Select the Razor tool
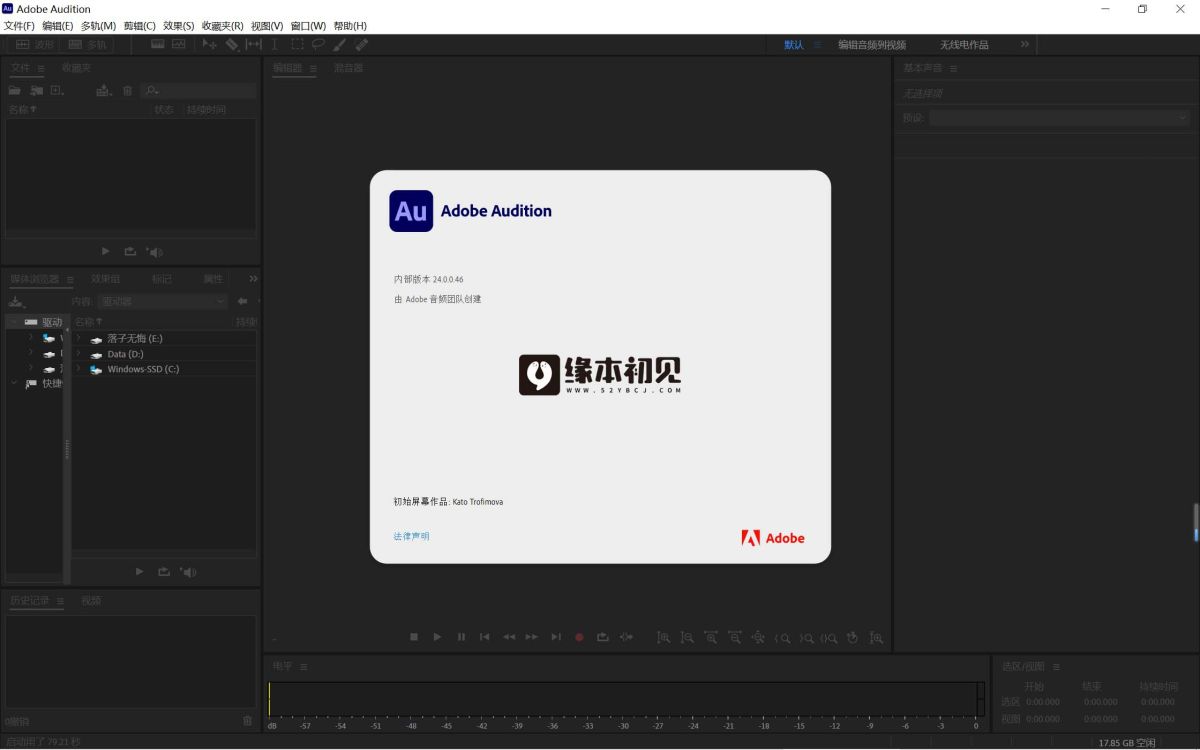Image resolution: width=1200 pixels, height=750 pixels. point(231,44)
